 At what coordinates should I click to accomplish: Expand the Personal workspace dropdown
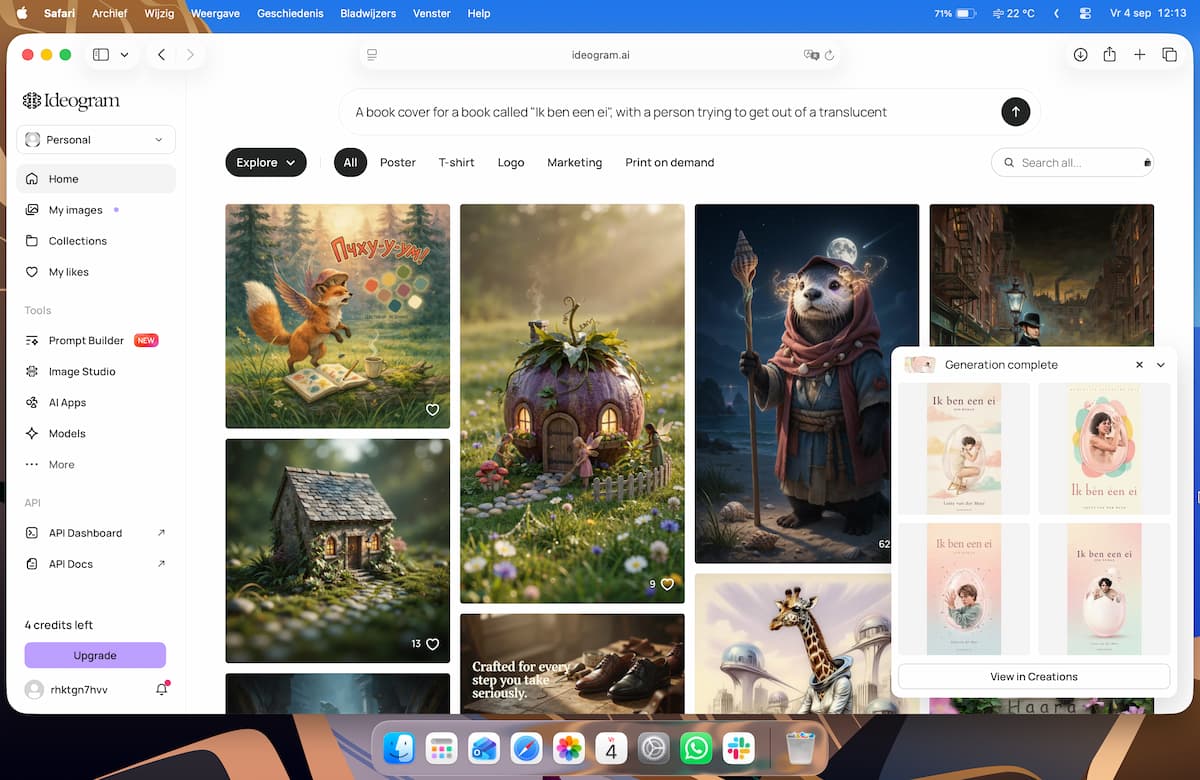click(96, 140)
